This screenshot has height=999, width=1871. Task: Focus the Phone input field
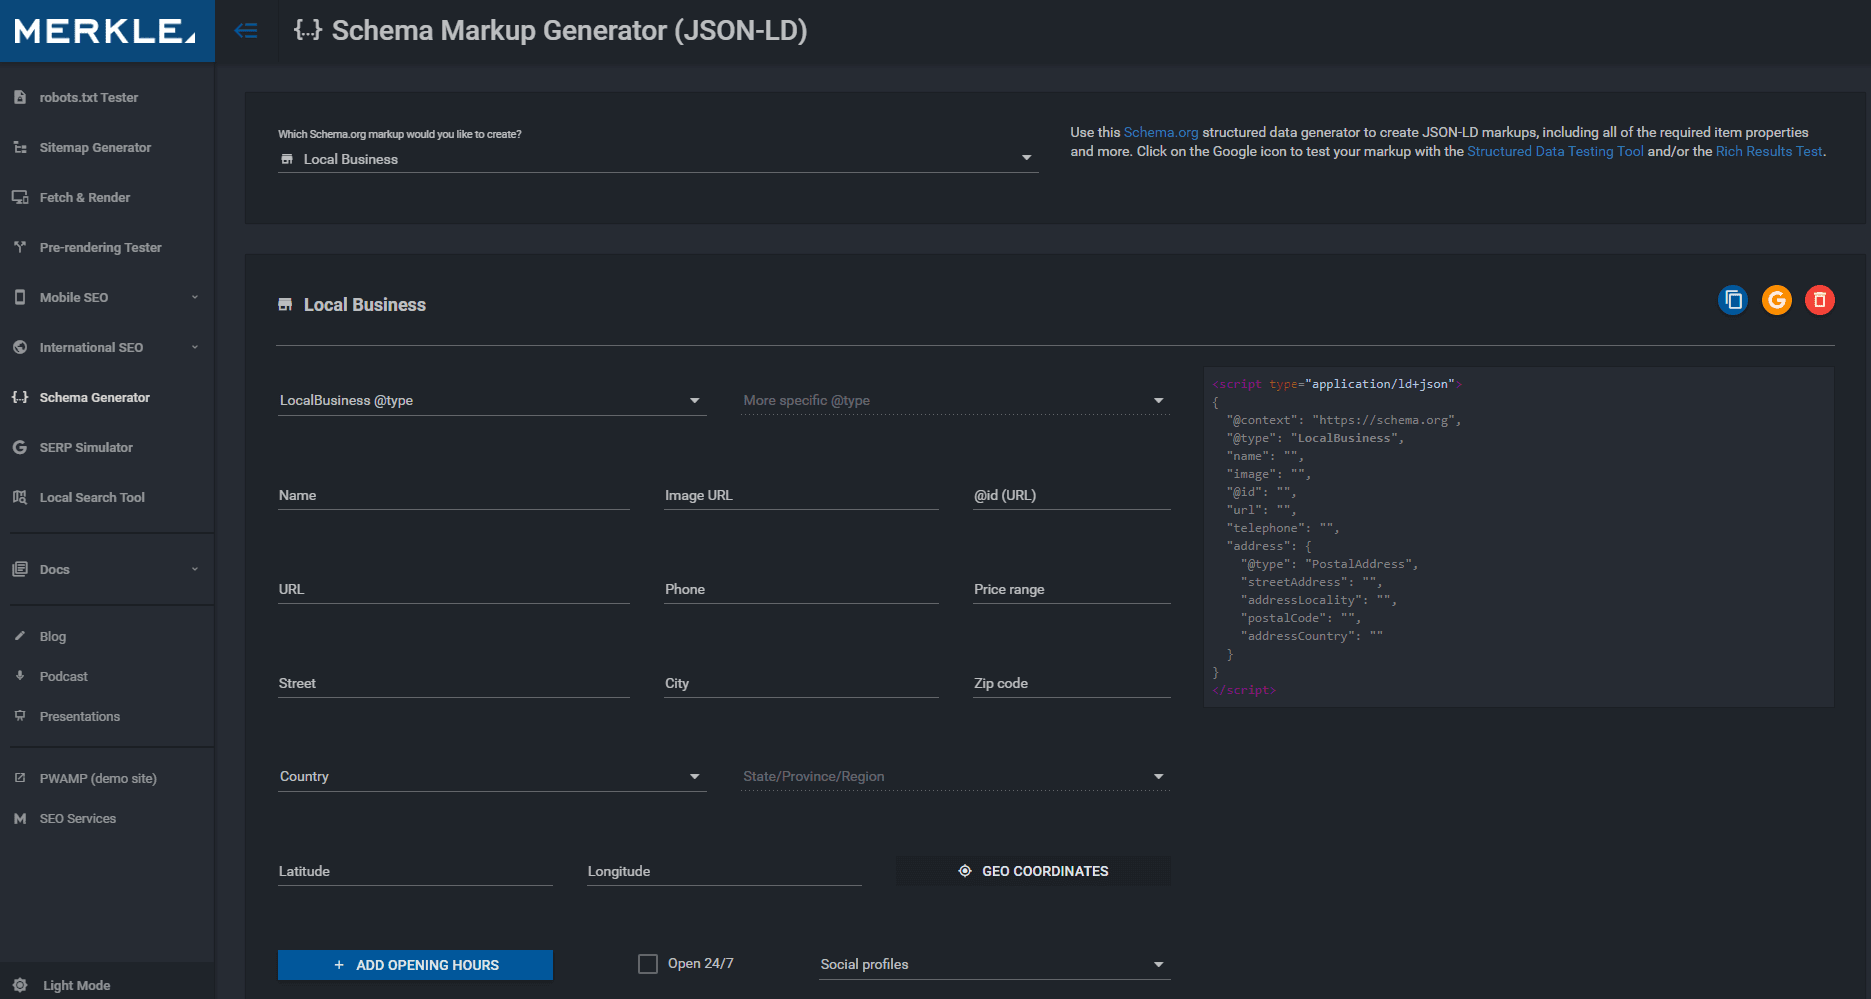point(801,590)
